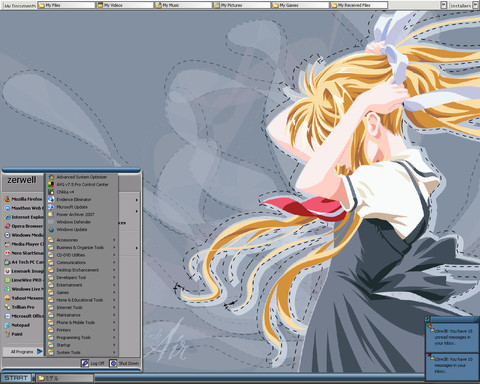This screenshot has width=480, height=384.
Task: Open the unread messages inbox notification
Action: 452,338
